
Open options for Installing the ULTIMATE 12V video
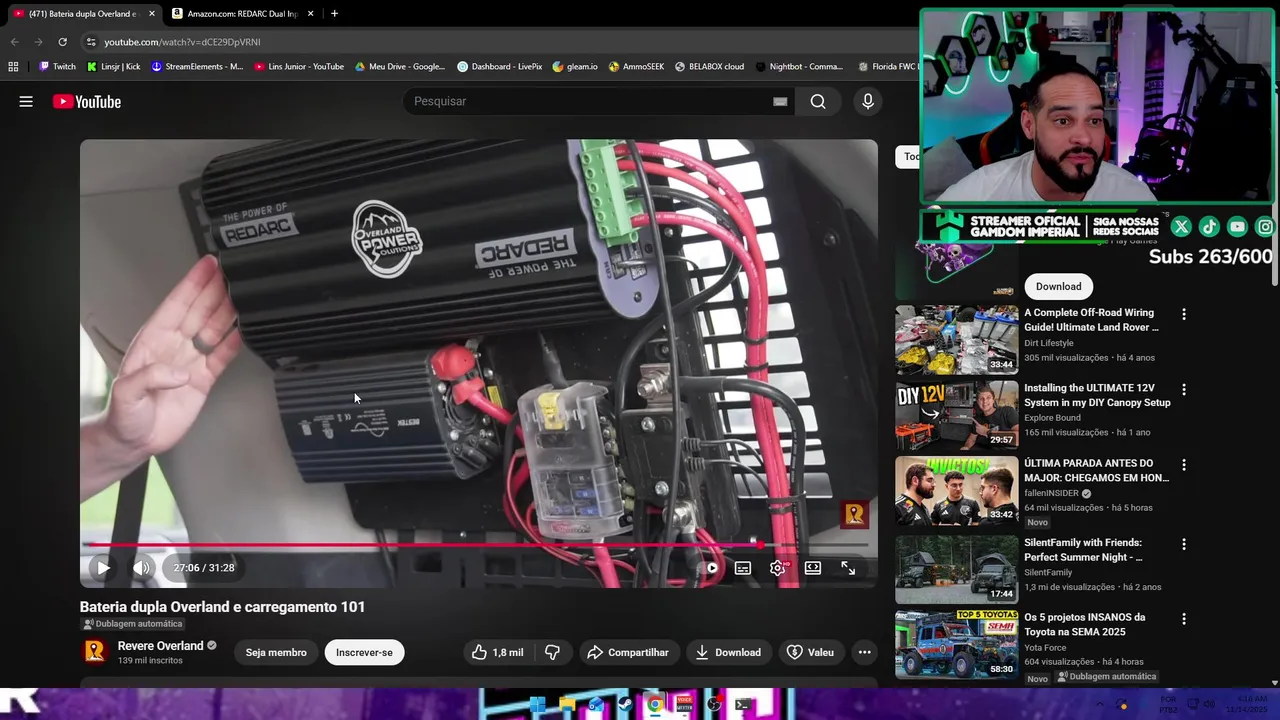1184,389
